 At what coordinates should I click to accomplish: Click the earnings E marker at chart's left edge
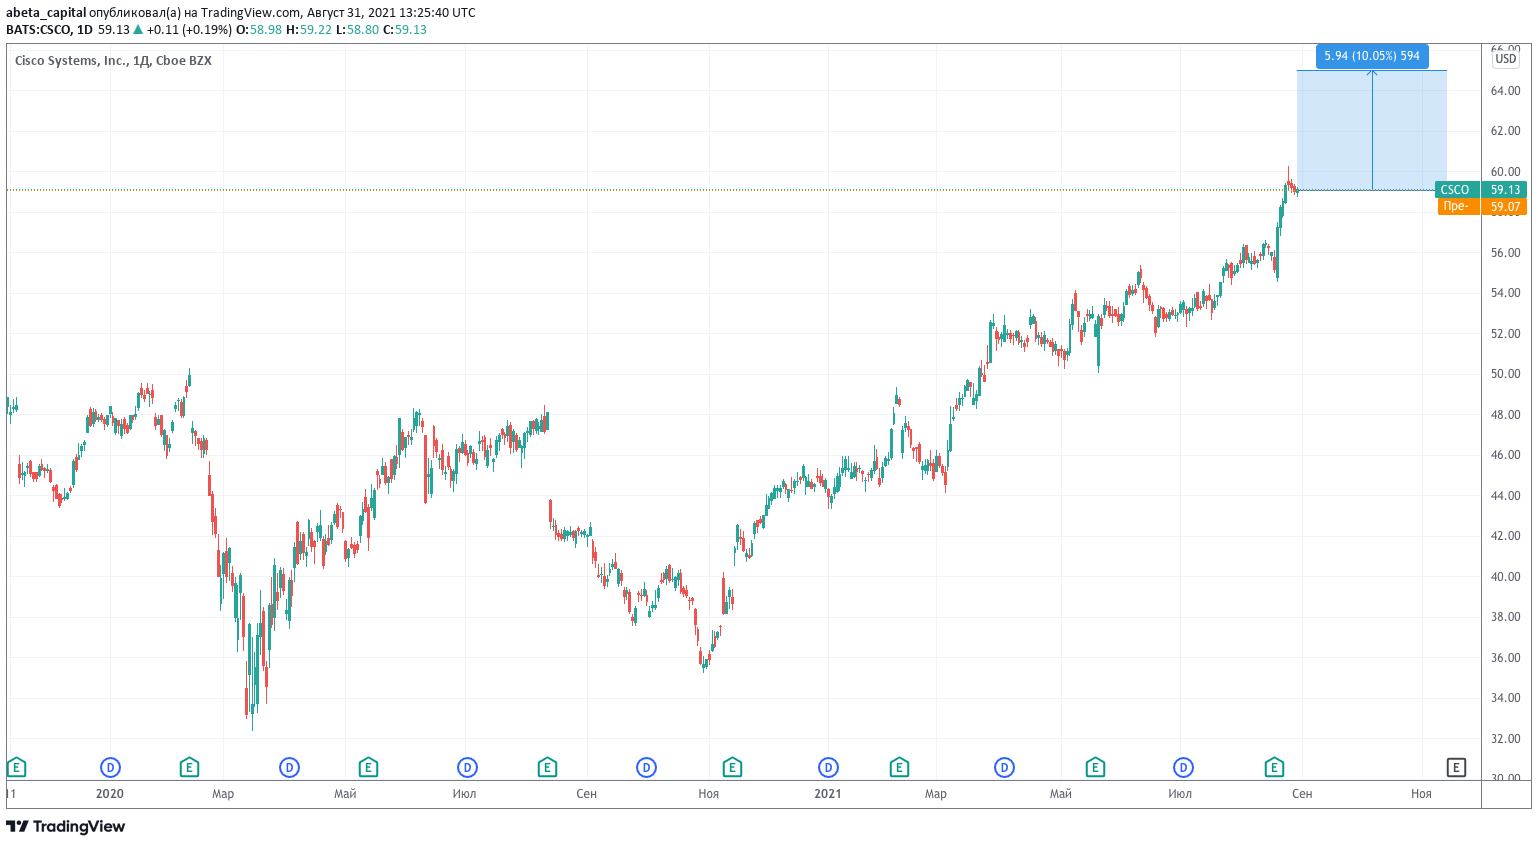point(16,767)
